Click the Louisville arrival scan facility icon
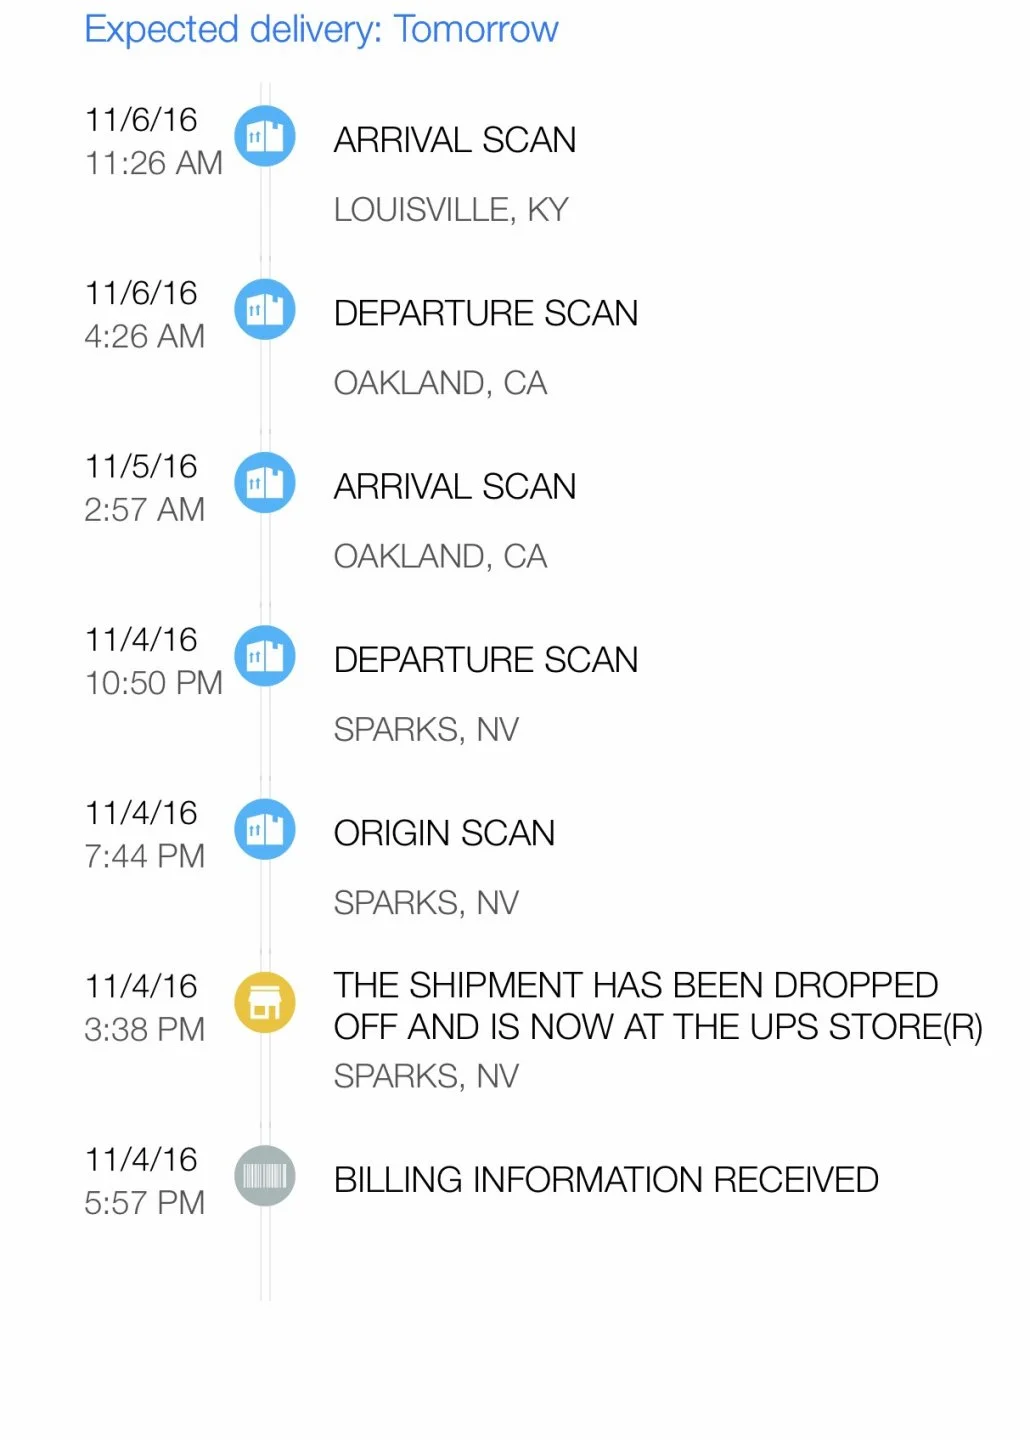Viewport: 1030px width, 1440px height. click(265, 136)
